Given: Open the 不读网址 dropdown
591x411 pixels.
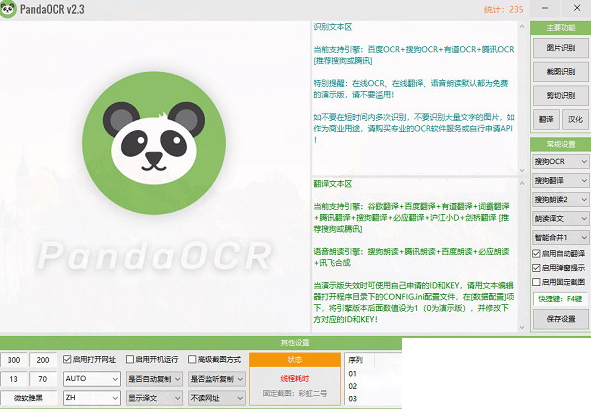Looking at the screenshot, I should (217, 398).
